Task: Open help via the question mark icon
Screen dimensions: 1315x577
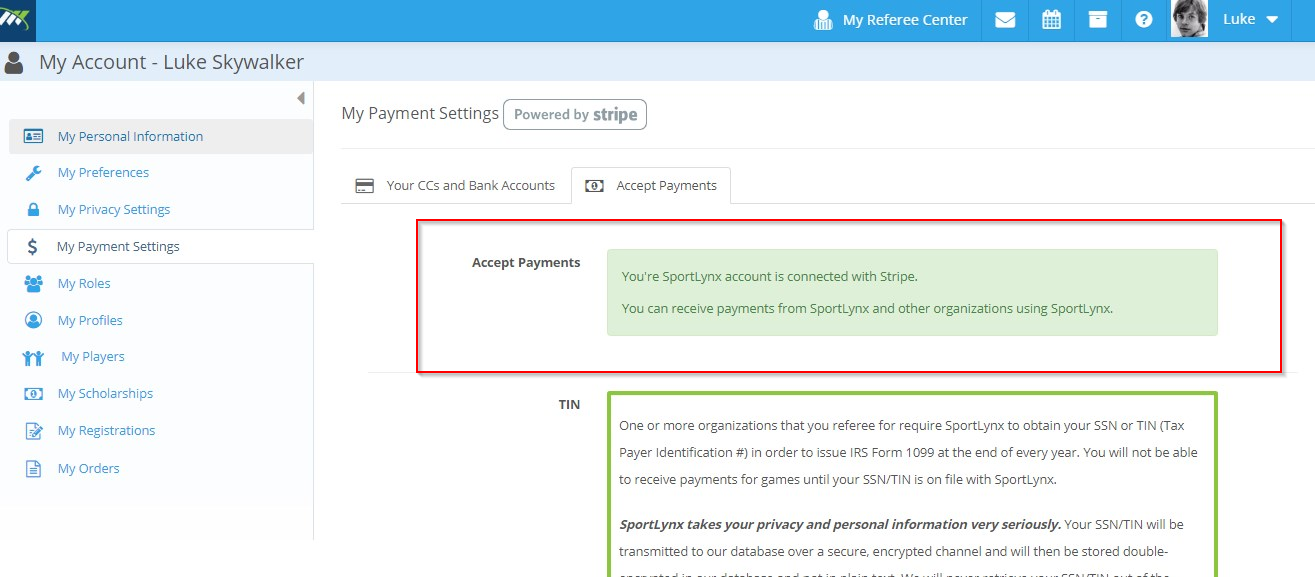Action: coord(1144,20)
